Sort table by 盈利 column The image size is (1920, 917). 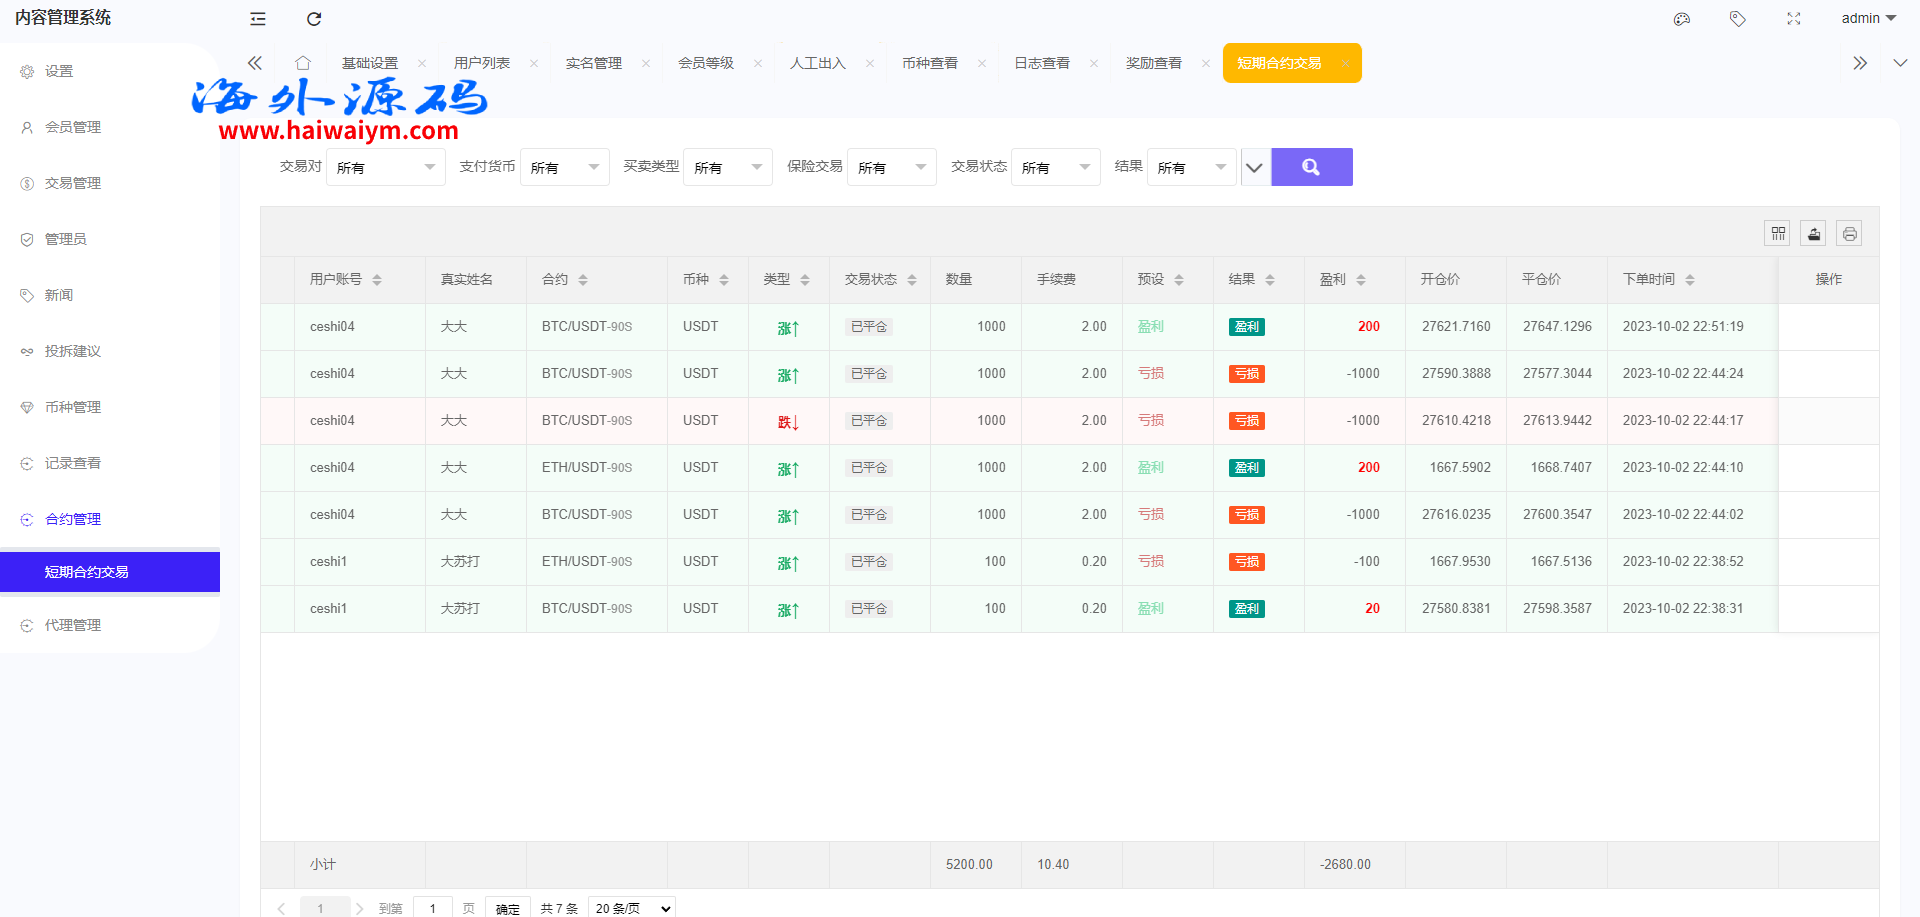click(1360, 280)
